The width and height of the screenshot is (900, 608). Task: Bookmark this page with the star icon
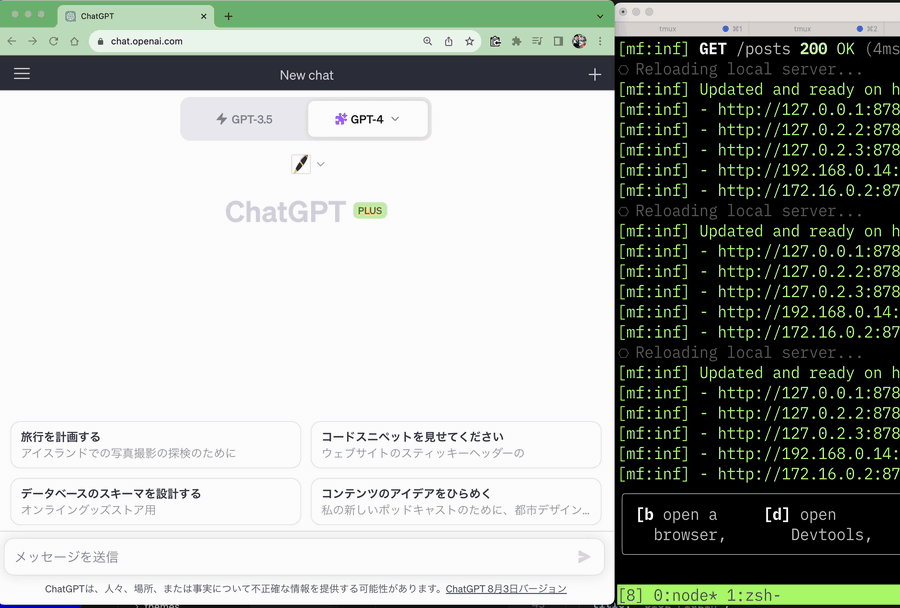[x=469, y=41]
